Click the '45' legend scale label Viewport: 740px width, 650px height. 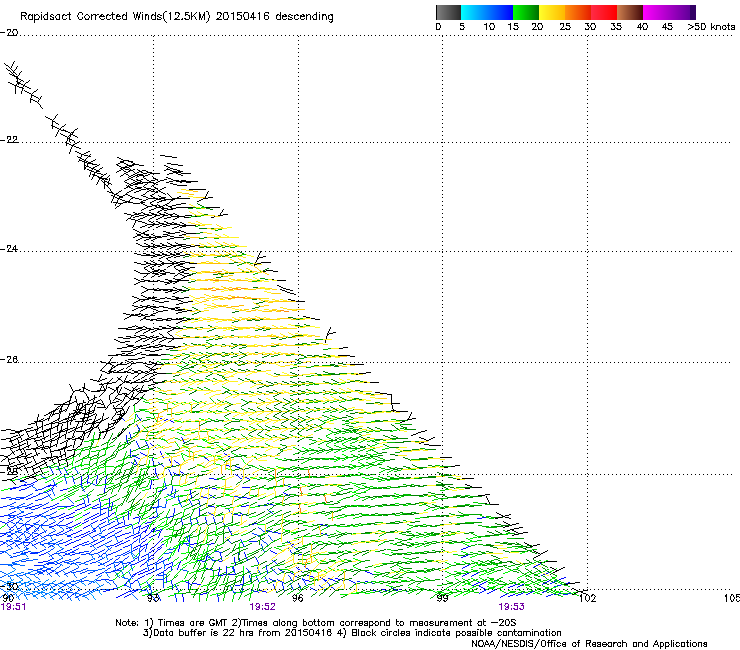[x=667, y=27]
